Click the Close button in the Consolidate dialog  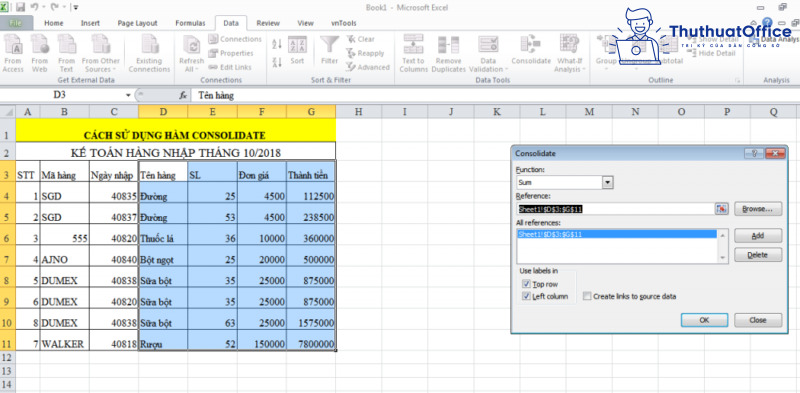pos(758,320)
